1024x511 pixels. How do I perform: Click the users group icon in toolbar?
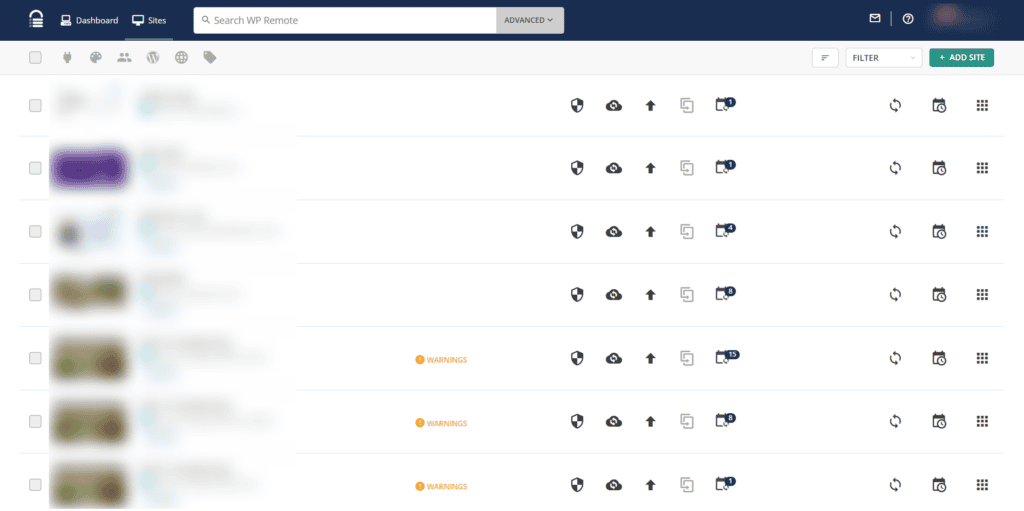tap(124, 58)
